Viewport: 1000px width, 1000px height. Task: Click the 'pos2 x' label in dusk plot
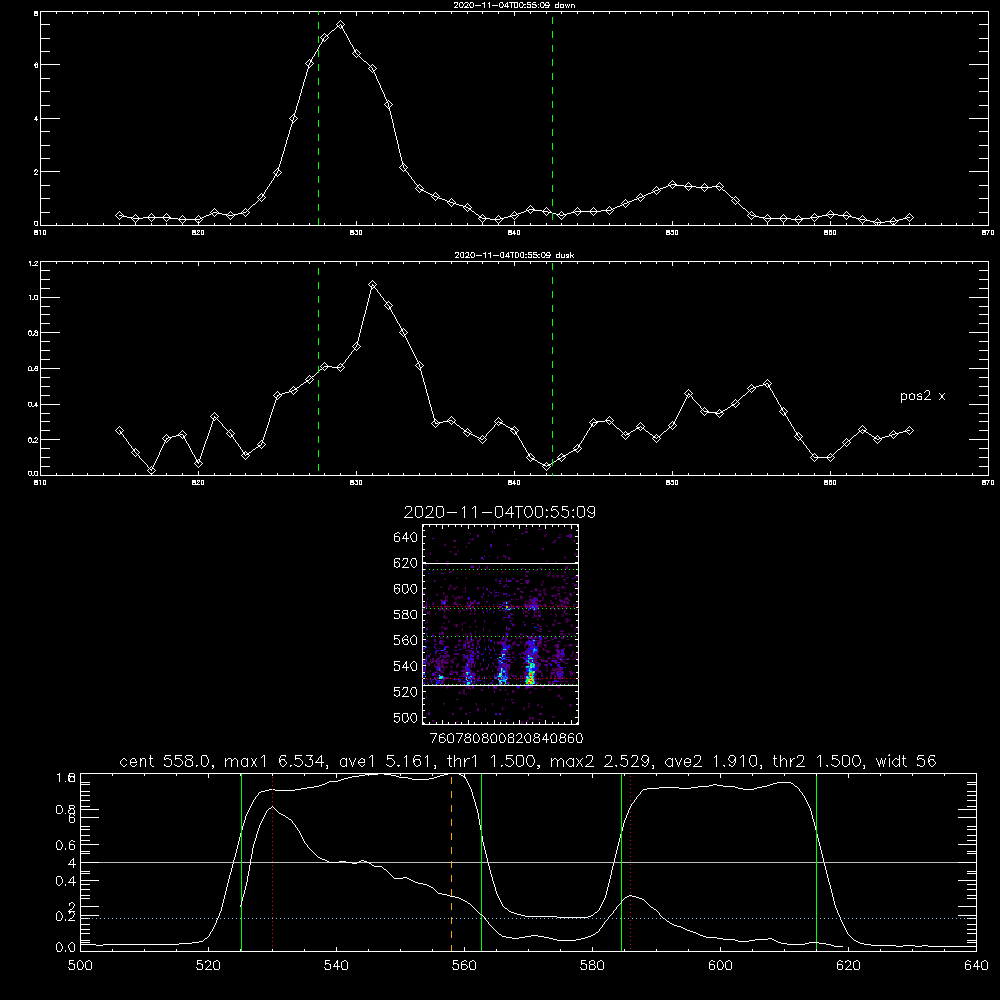(922, 396)
